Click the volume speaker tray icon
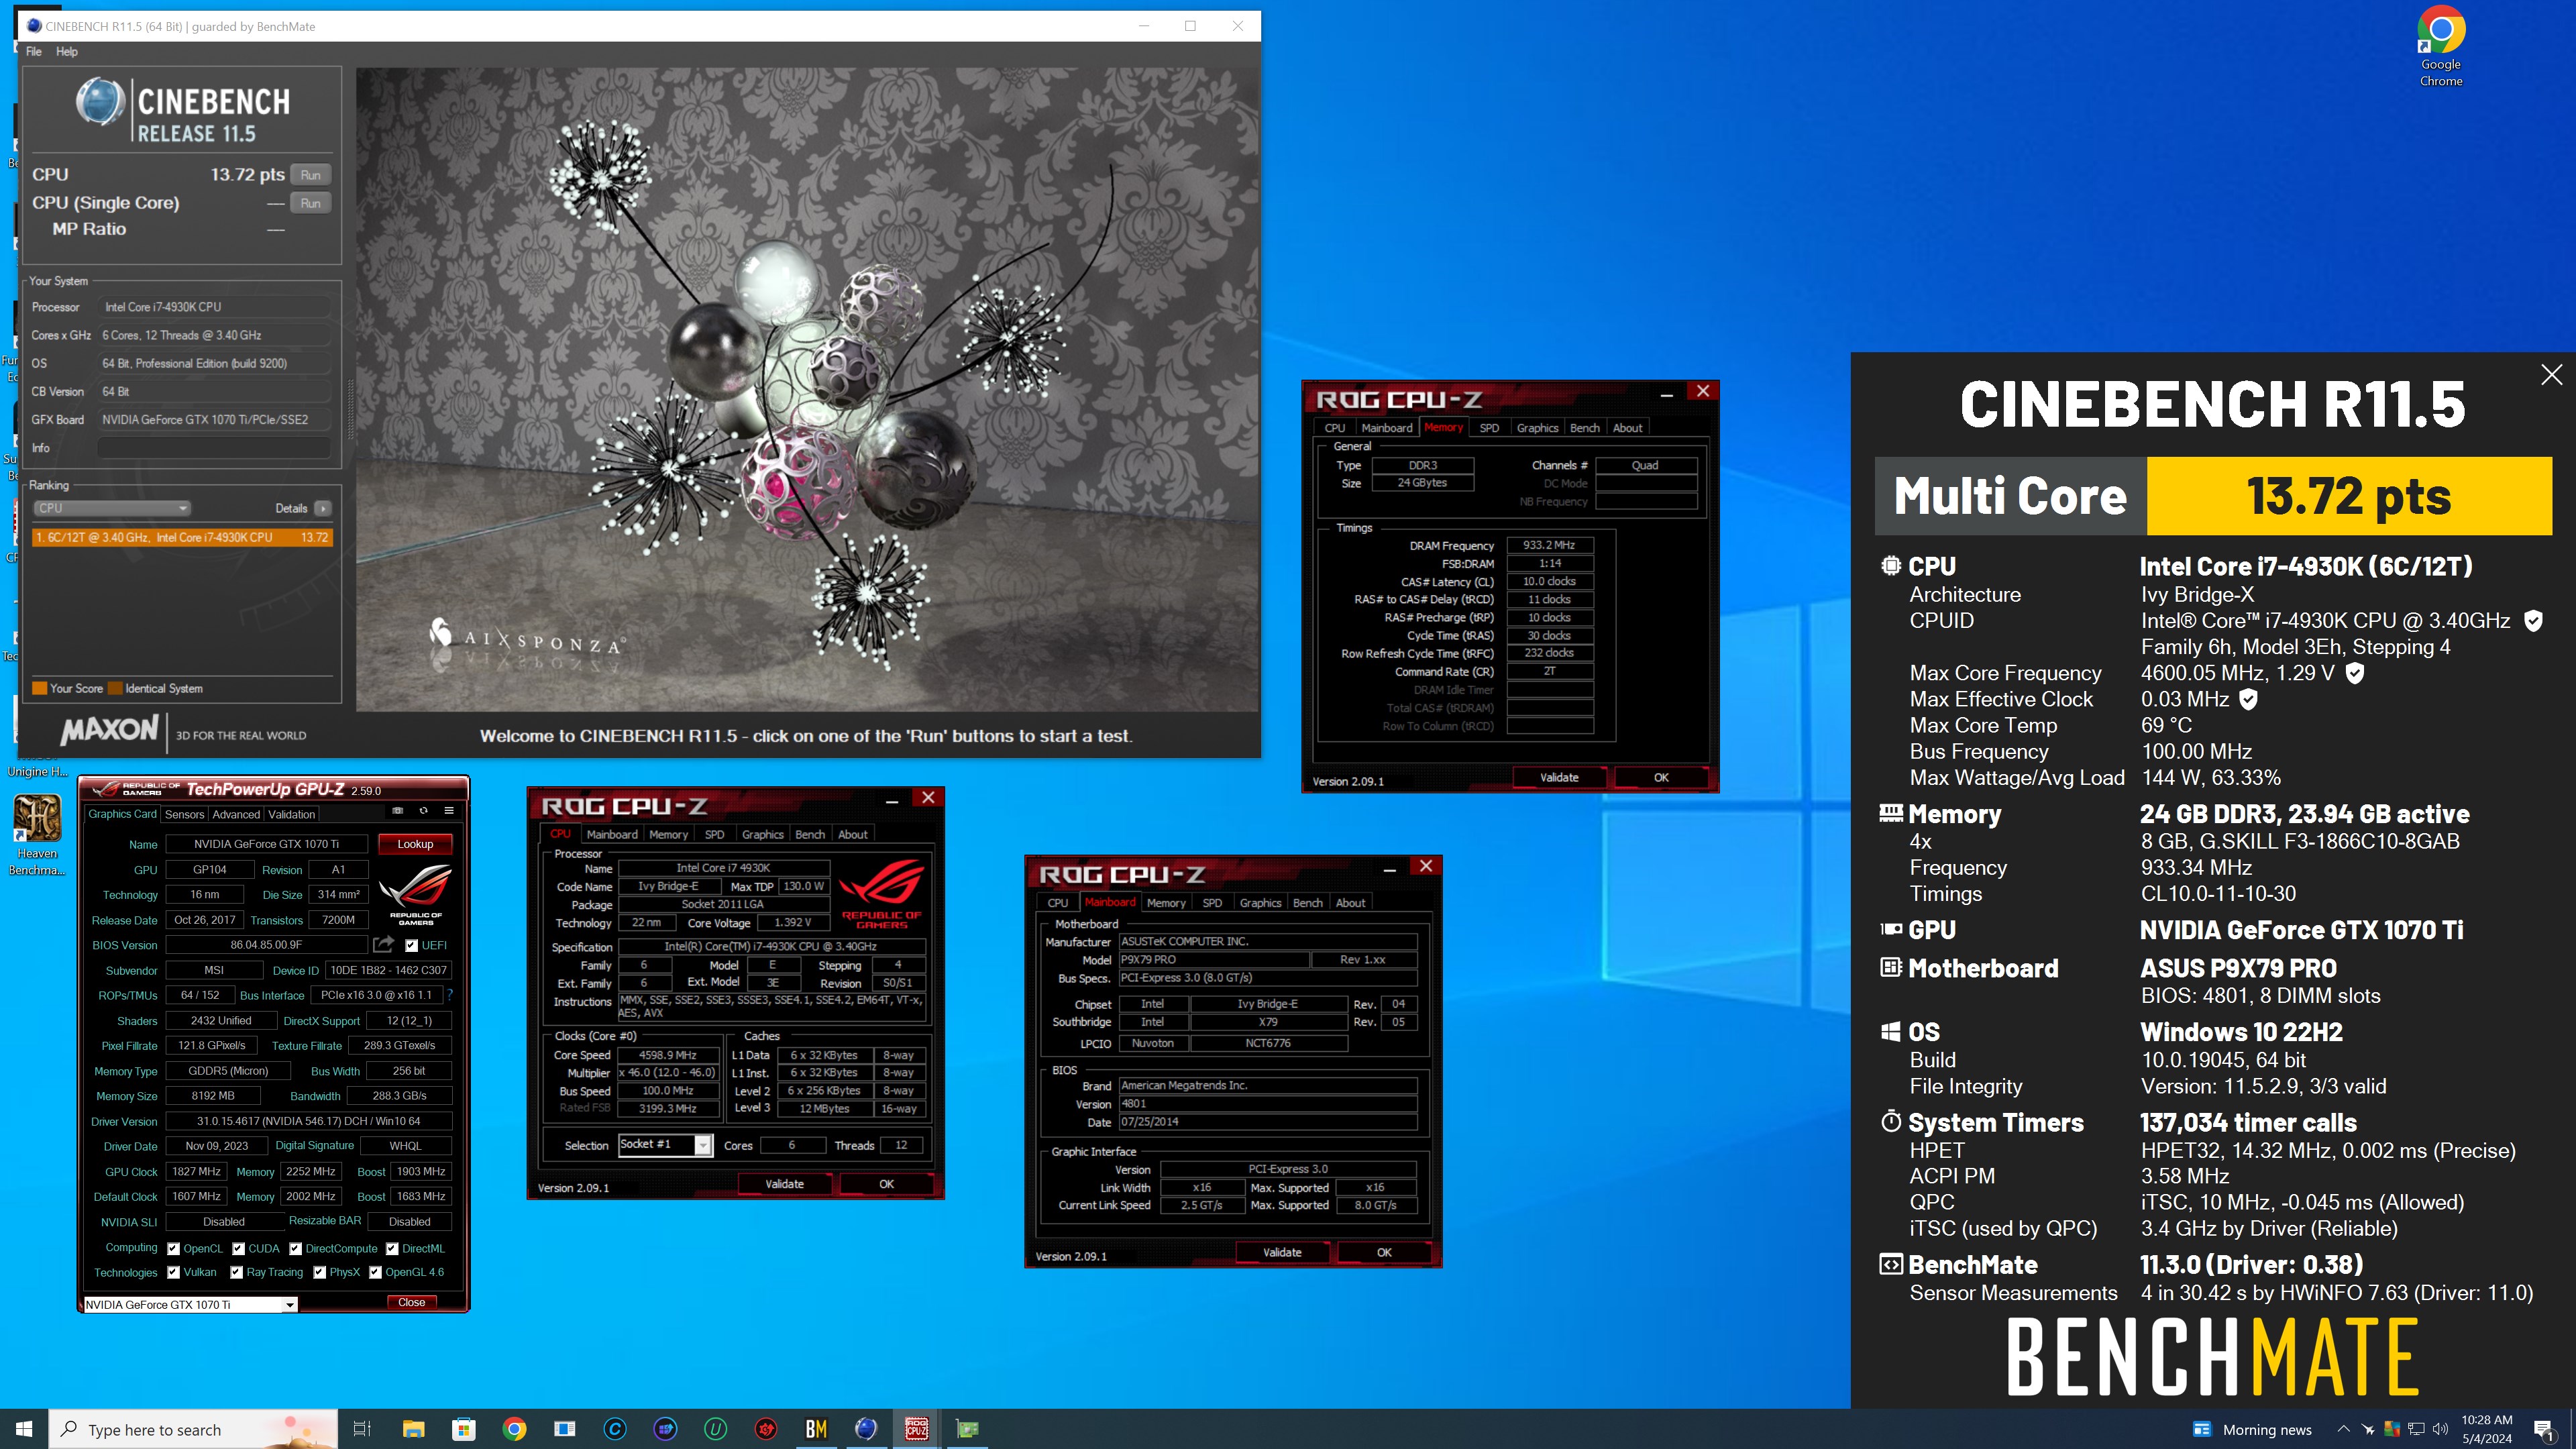 2440,1429
